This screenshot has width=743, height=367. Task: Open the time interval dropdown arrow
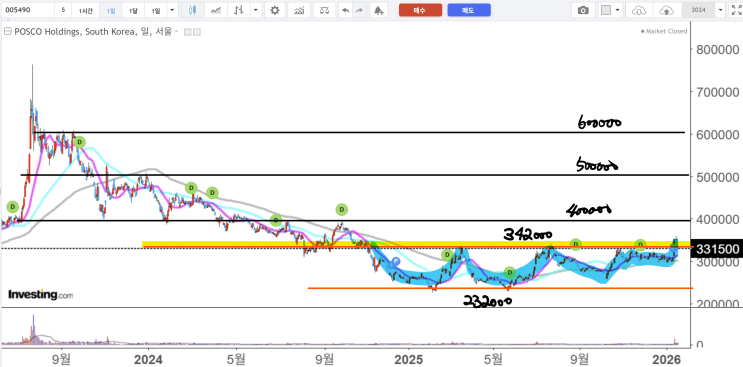tap(172, 10)
